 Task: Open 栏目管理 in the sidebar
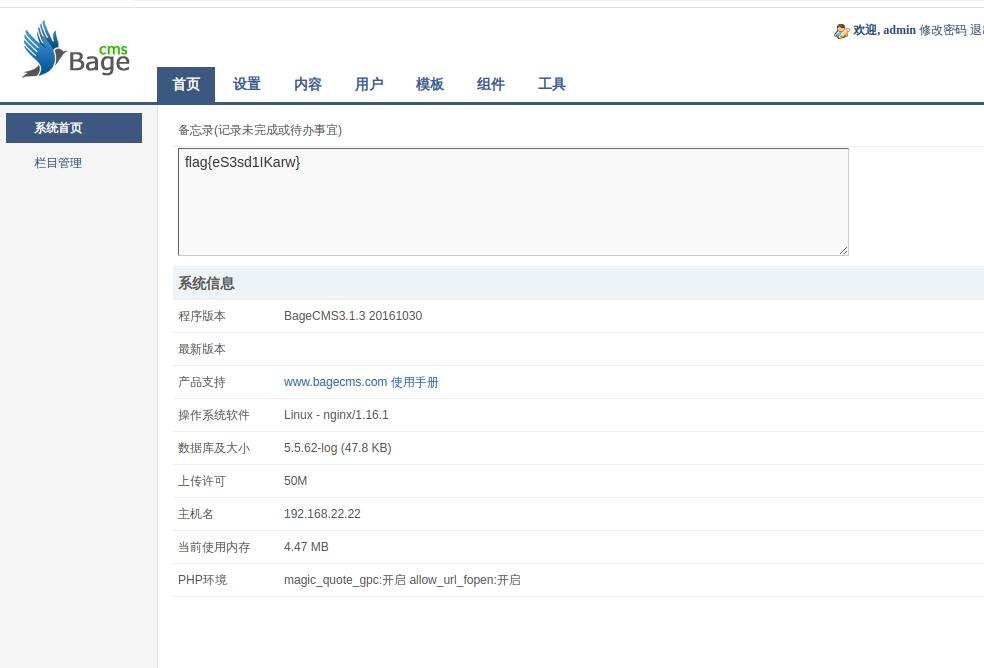pyautogui.click(x=58, y=163)
